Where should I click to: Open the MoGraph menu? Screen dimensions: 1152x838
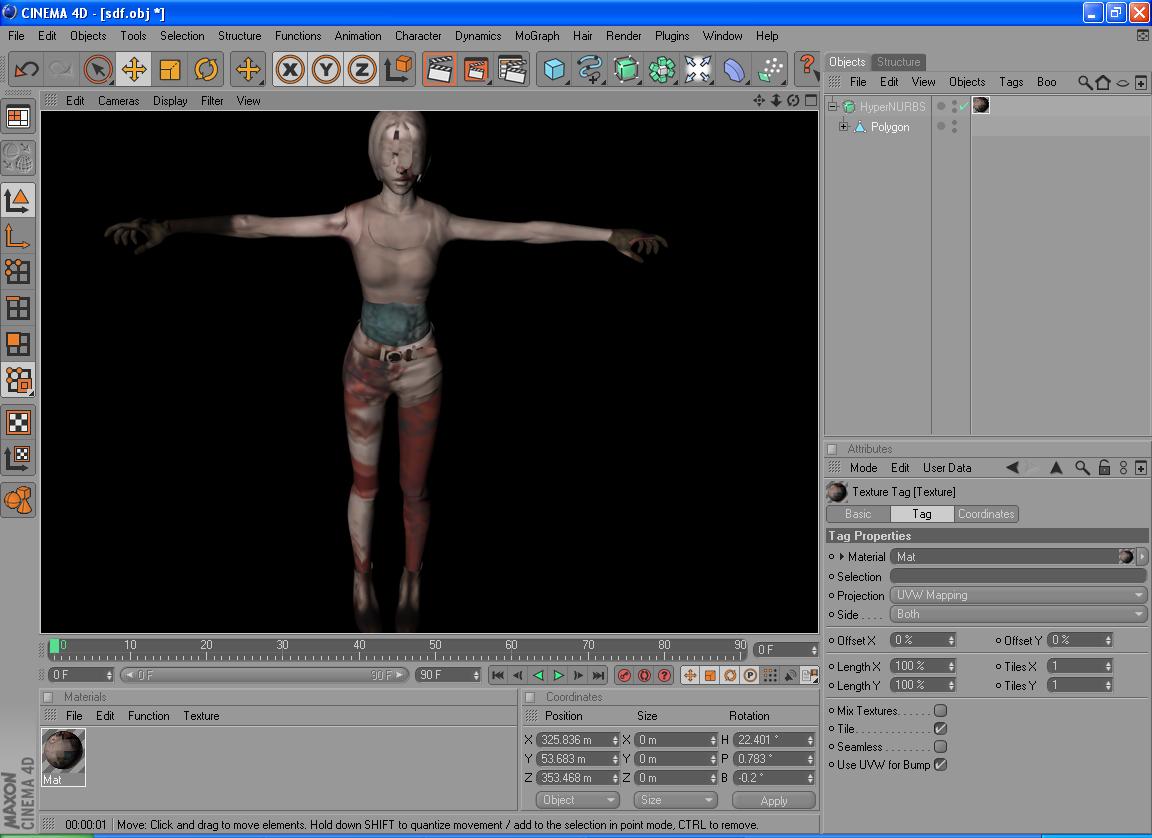tap(537, 35)
